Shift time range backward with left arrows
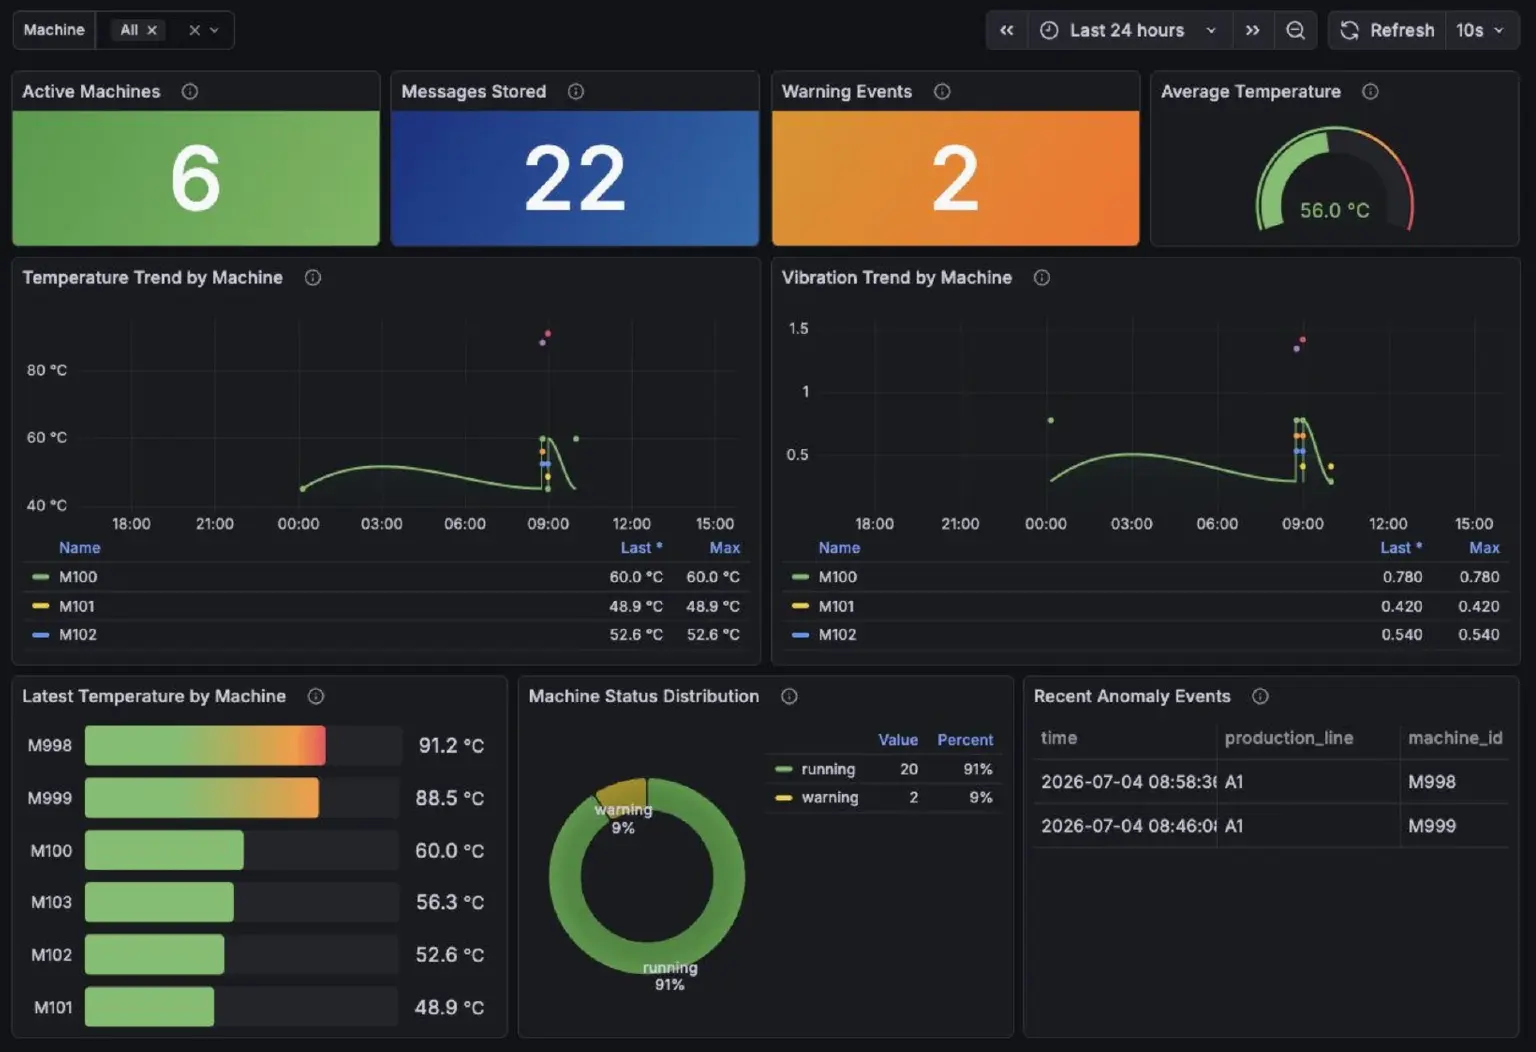This screenshot has width=1536, height=1052. 1007,30
